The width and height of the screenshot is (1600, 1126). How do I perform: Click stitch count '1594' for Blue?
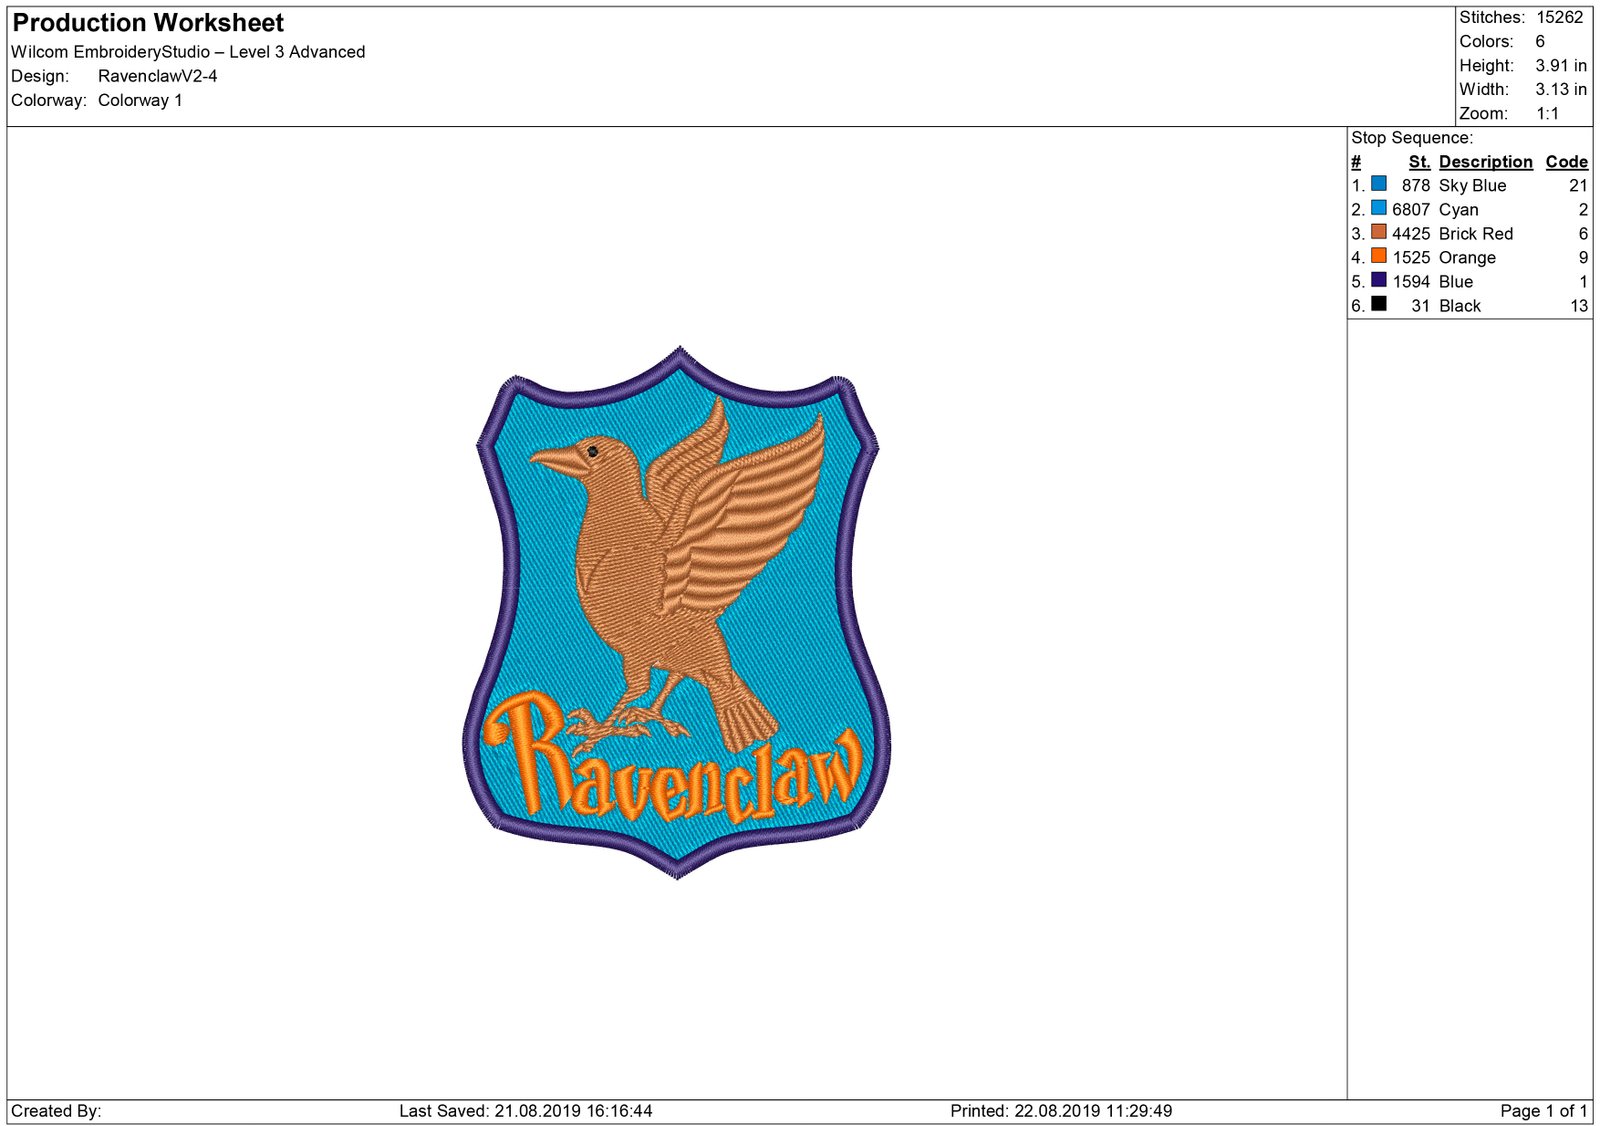click(1411, 282)
